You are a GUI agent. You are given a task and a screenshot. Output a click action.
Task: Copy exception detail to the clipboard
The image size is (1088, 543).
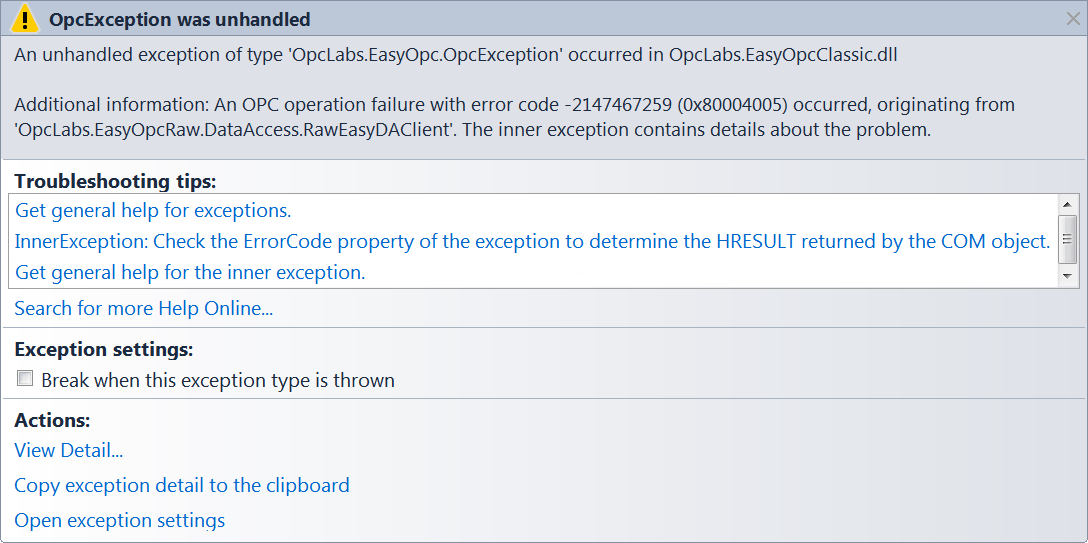pyautogui.click(x=182, y=485)
